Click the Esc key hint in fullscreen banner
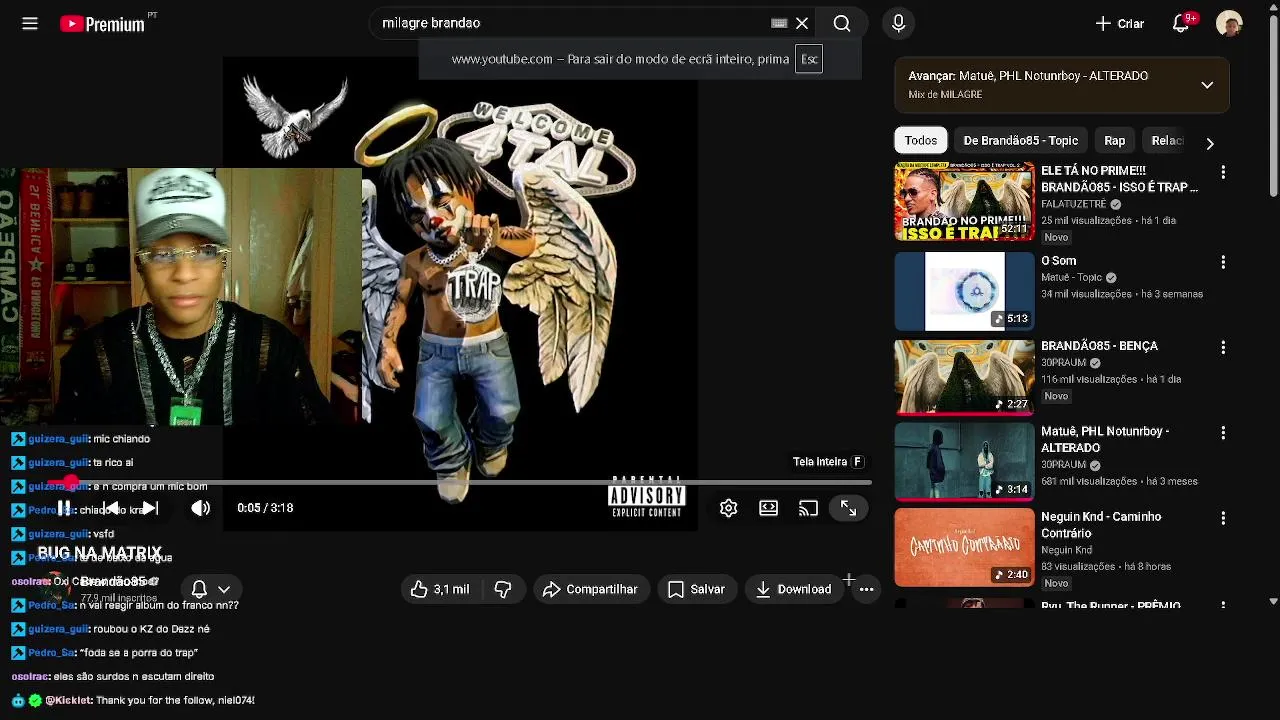 tap(808, 59)
